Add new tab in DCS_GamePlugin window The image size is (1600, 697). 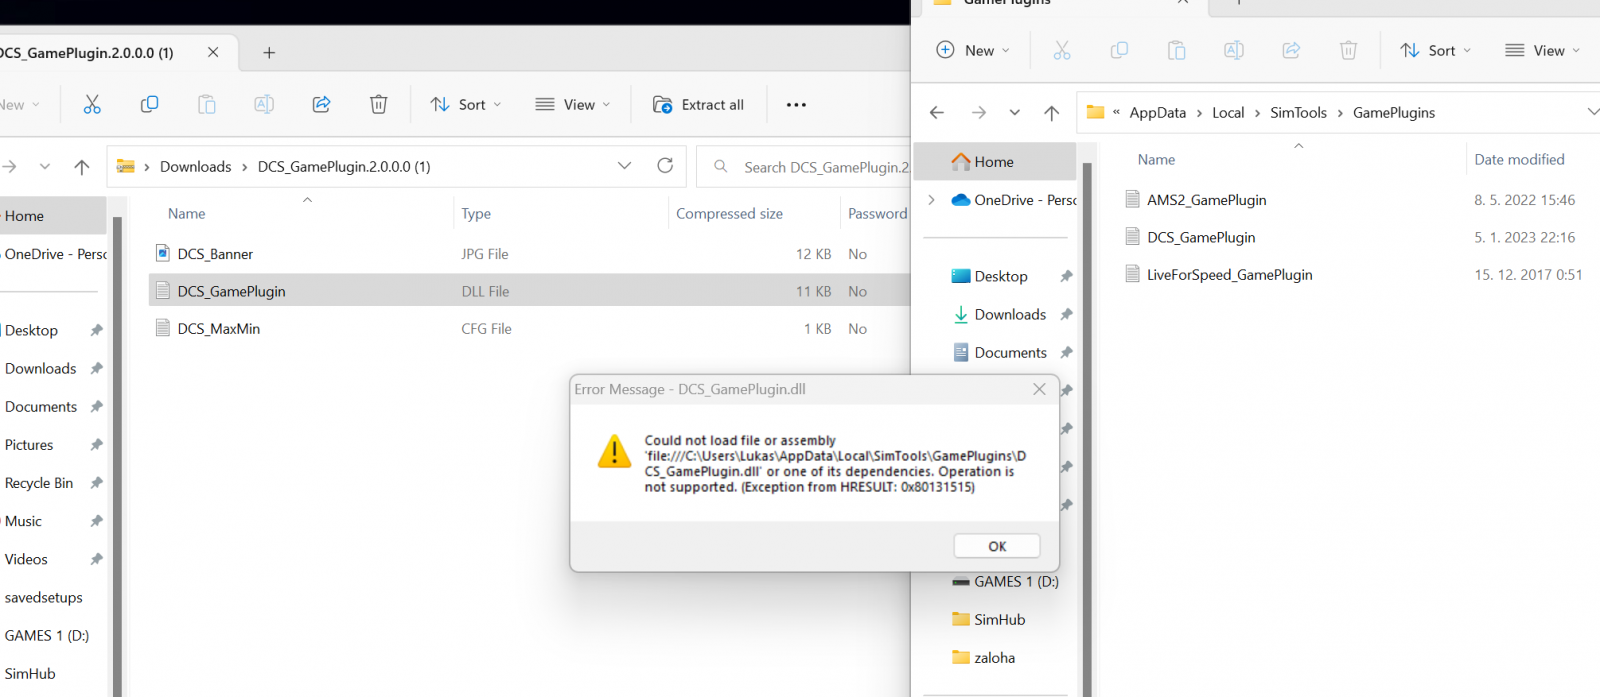269,53
